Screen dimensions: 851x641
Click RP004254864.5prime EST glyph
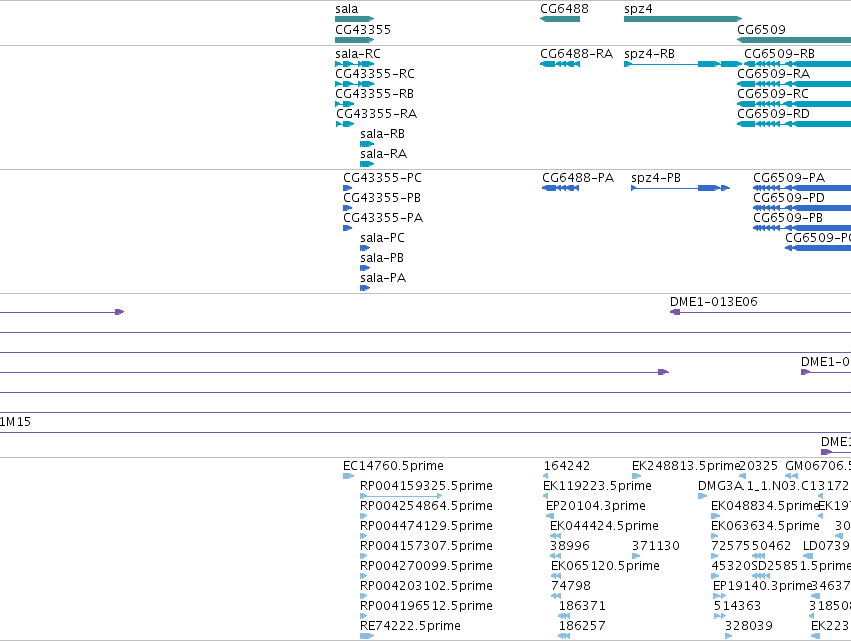[364, 516]
